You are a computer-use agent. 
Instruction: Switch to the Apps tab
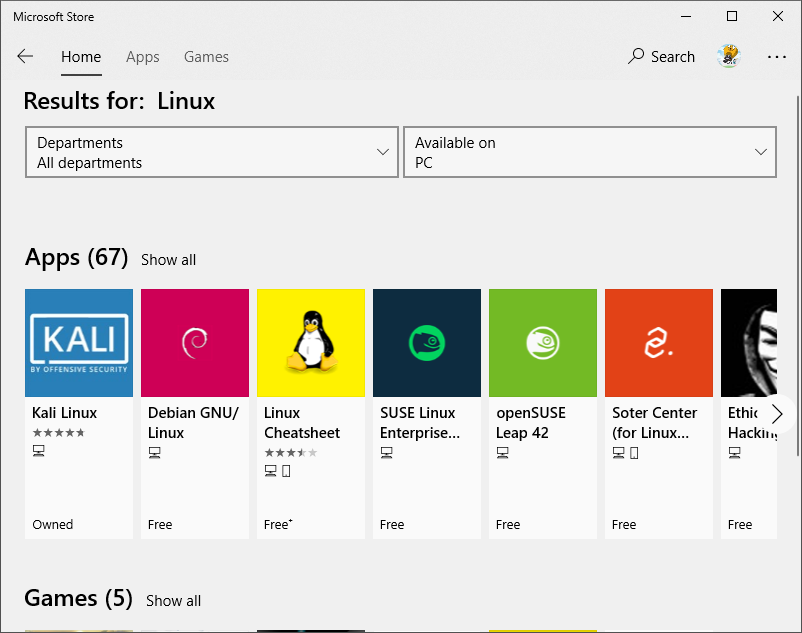point(143,57)
